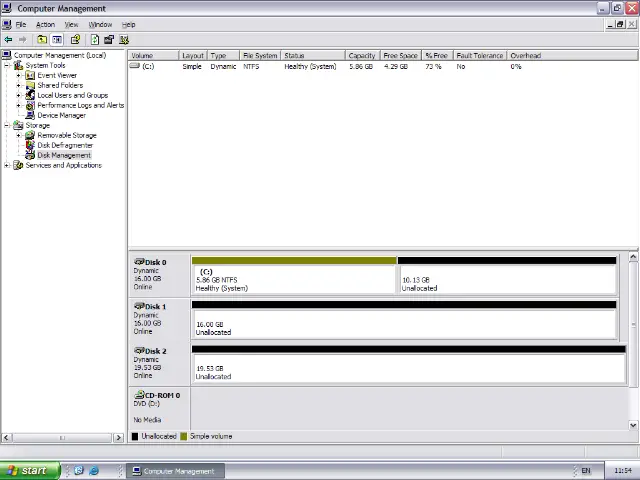The image size is (640, 480).
Task: Expand the Services and Applications node
Action: point(7,165)
